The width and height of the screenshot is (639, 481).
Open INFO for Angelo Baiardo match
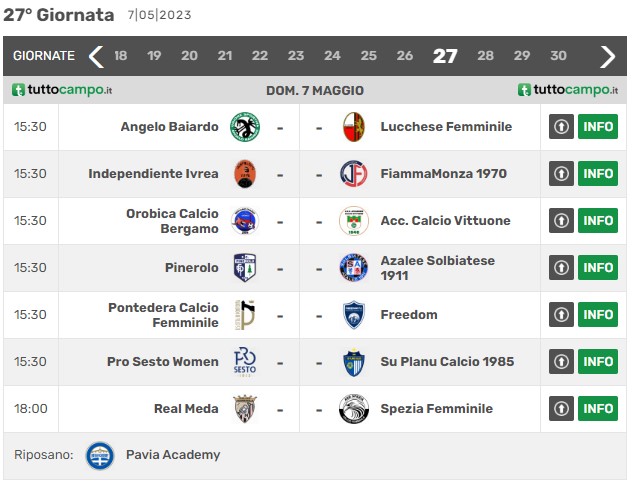tap(598, 127)
